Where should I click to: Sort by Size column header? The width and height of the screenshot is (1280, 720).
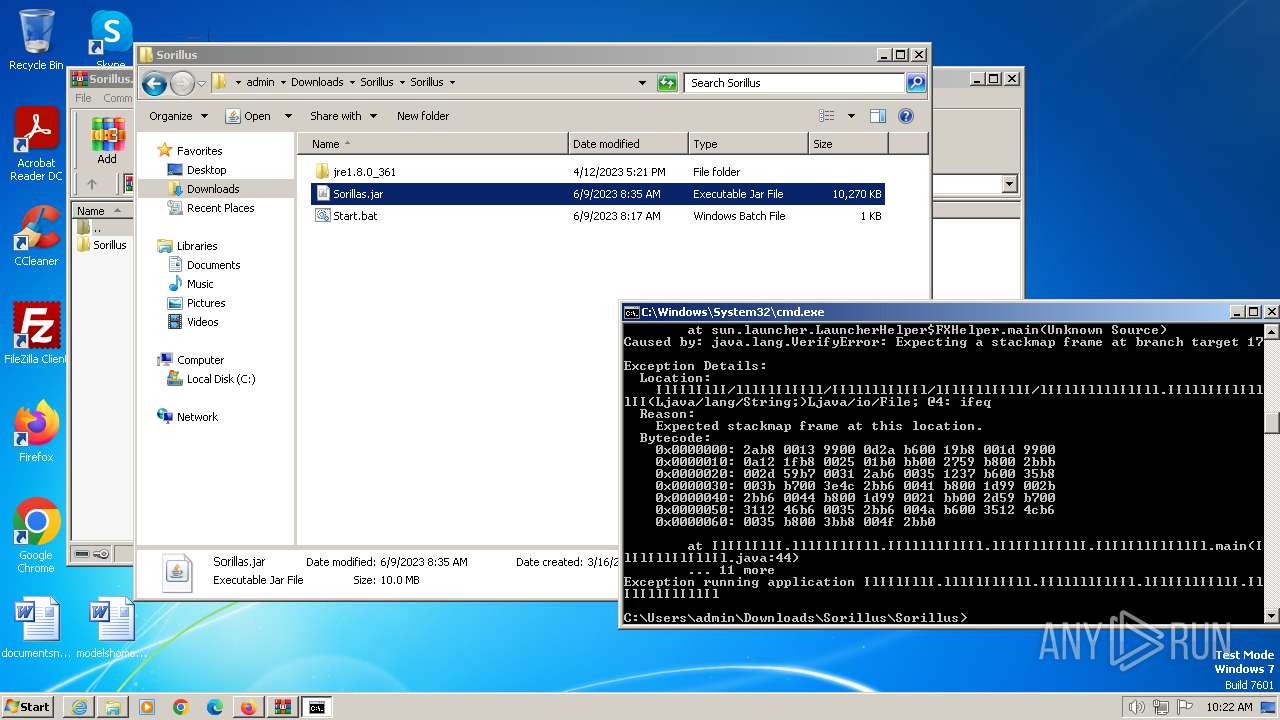tap(848, 144)
